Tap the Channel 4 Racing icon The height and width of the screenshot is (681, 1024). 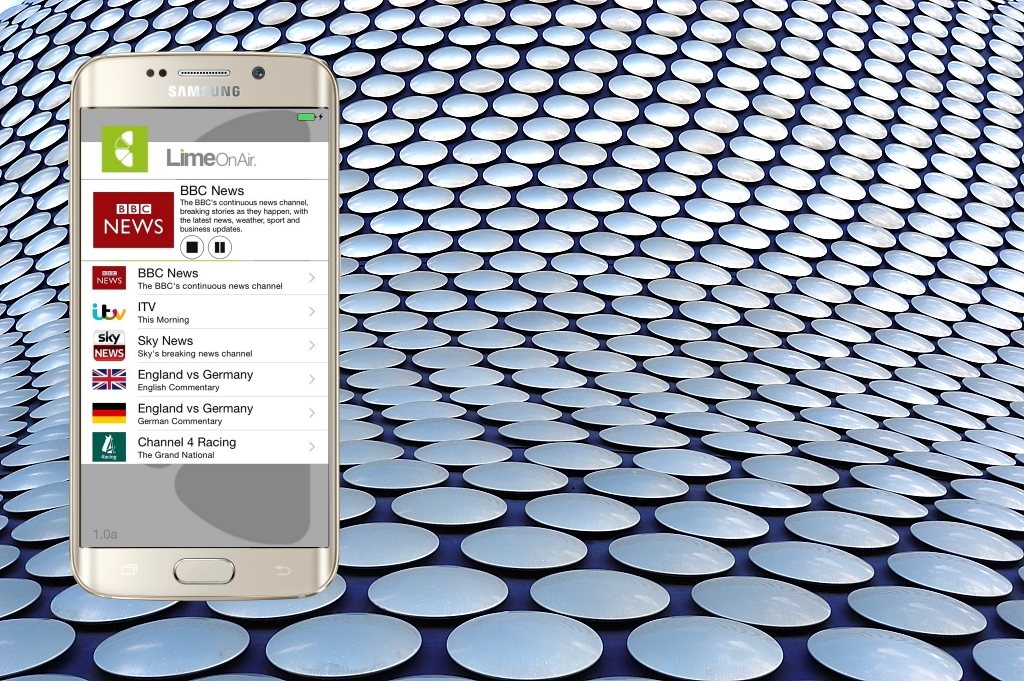click(x=109, y=447)
